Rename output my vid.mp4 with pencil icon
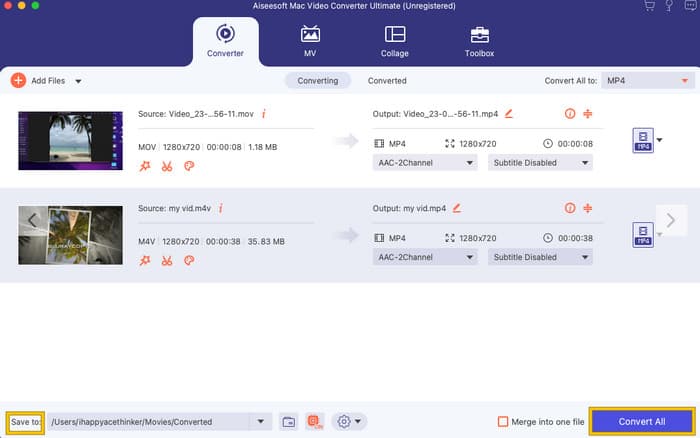The height and width of the screenshot is (438, 700). [456, 209]
